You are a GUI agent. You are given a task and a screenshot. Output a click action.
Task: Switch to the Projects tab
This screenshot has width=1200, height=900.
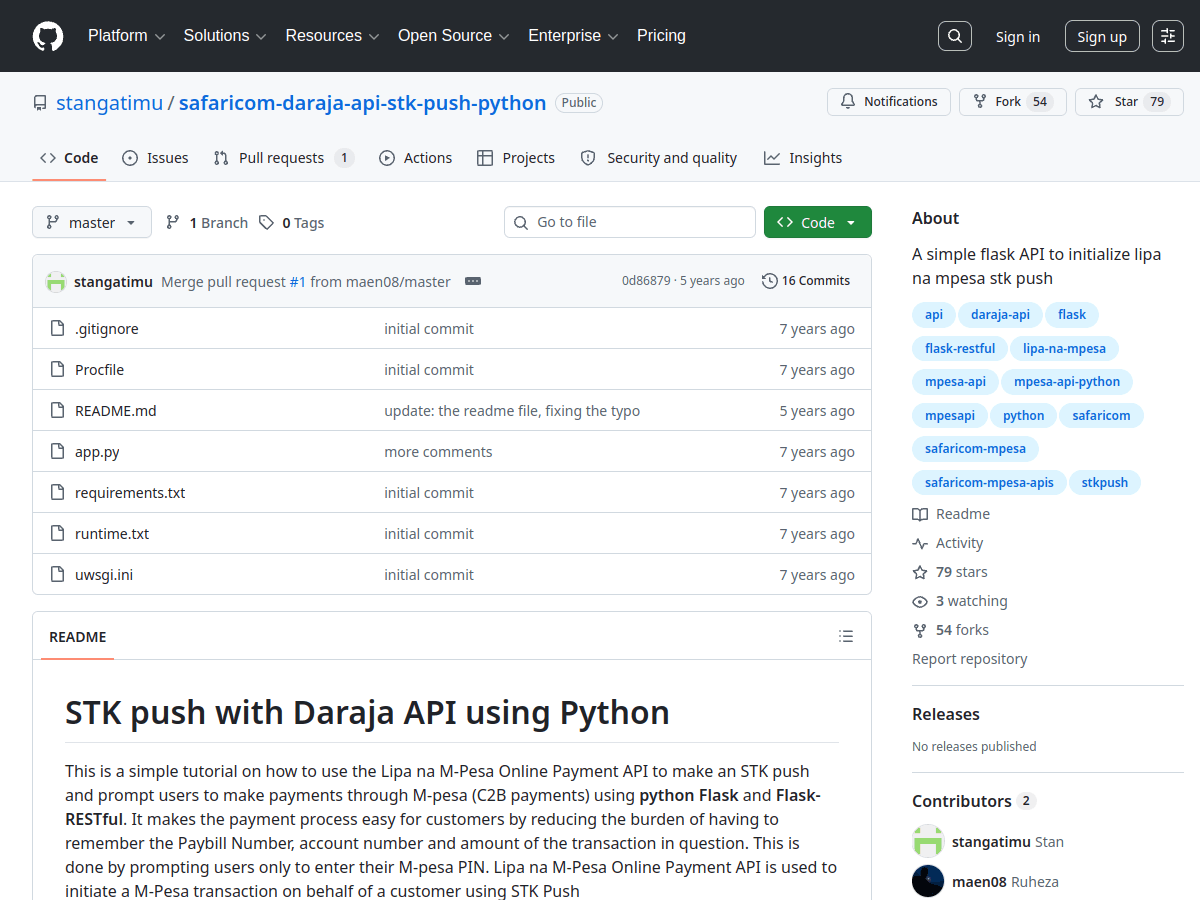click(x=516, y=158)
